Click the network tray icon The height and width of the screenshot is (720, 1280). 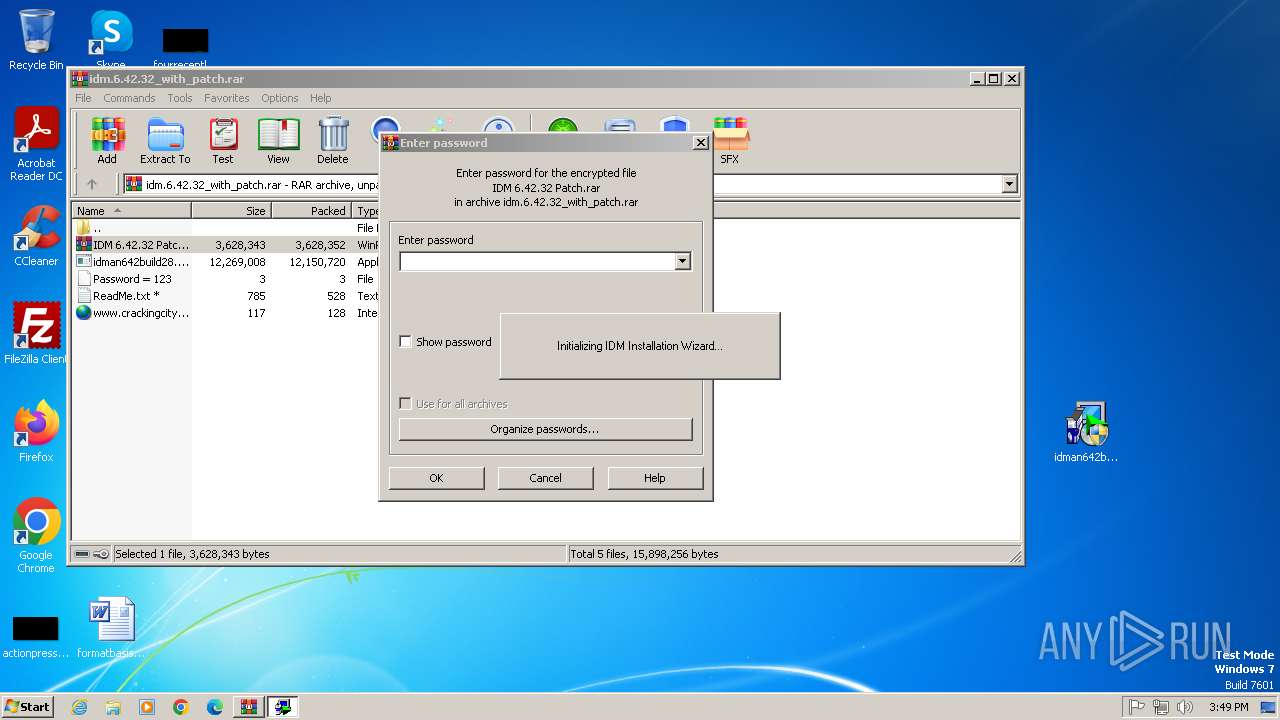(1161, 707)
